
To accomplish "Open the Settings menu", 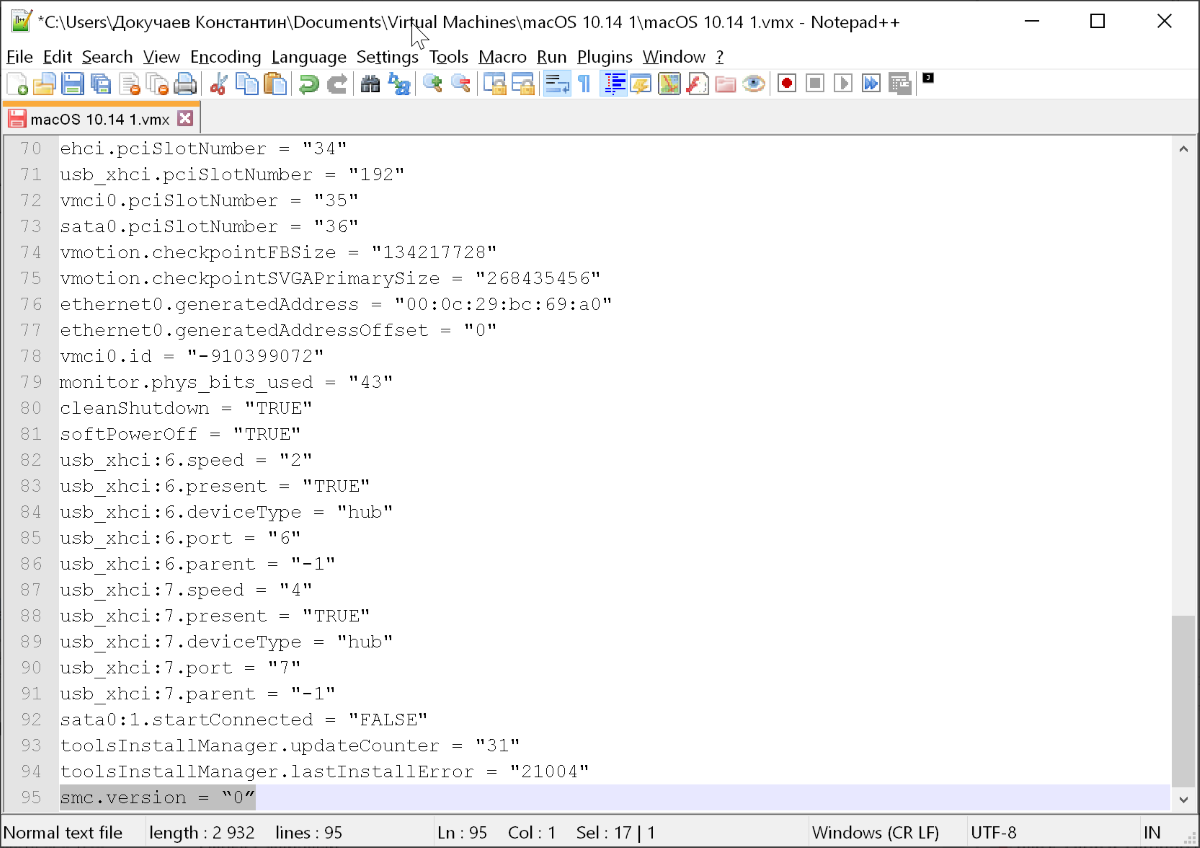I will pyautogui.click(x=387, y=57).
